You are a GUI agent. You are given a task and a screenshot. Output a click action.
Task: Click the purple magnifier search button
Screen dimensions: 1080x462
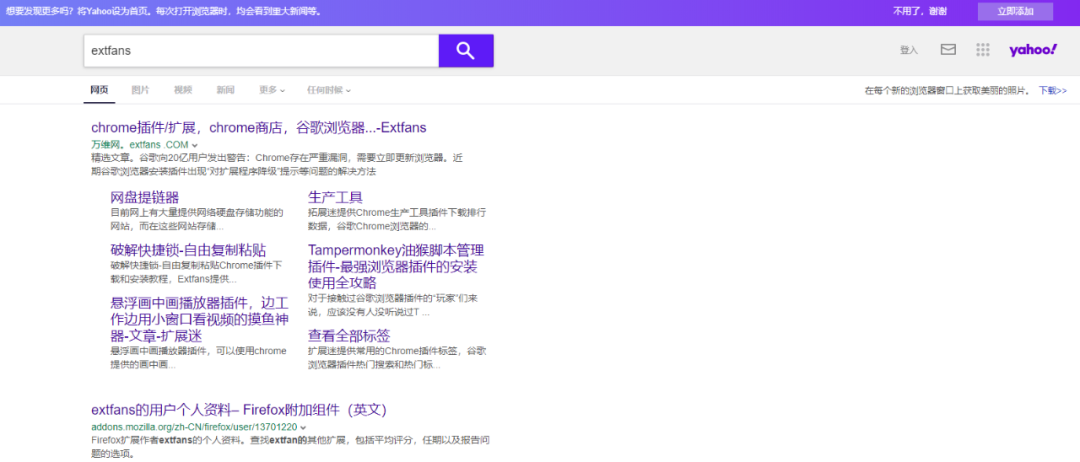click(466, 50)
